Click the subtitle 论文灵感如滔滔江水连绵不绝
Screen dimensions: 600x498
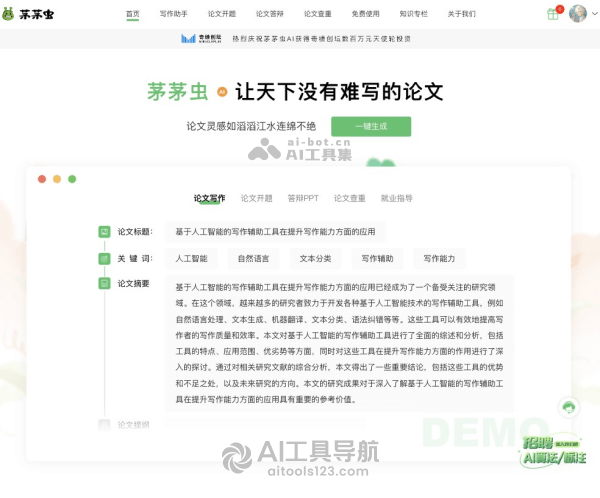coord(251,126)
